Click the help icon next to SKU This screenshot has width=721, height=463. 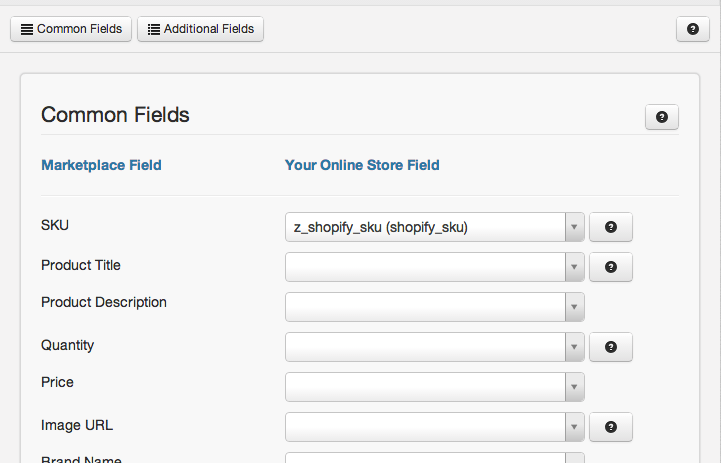click(x=611, y=227)
